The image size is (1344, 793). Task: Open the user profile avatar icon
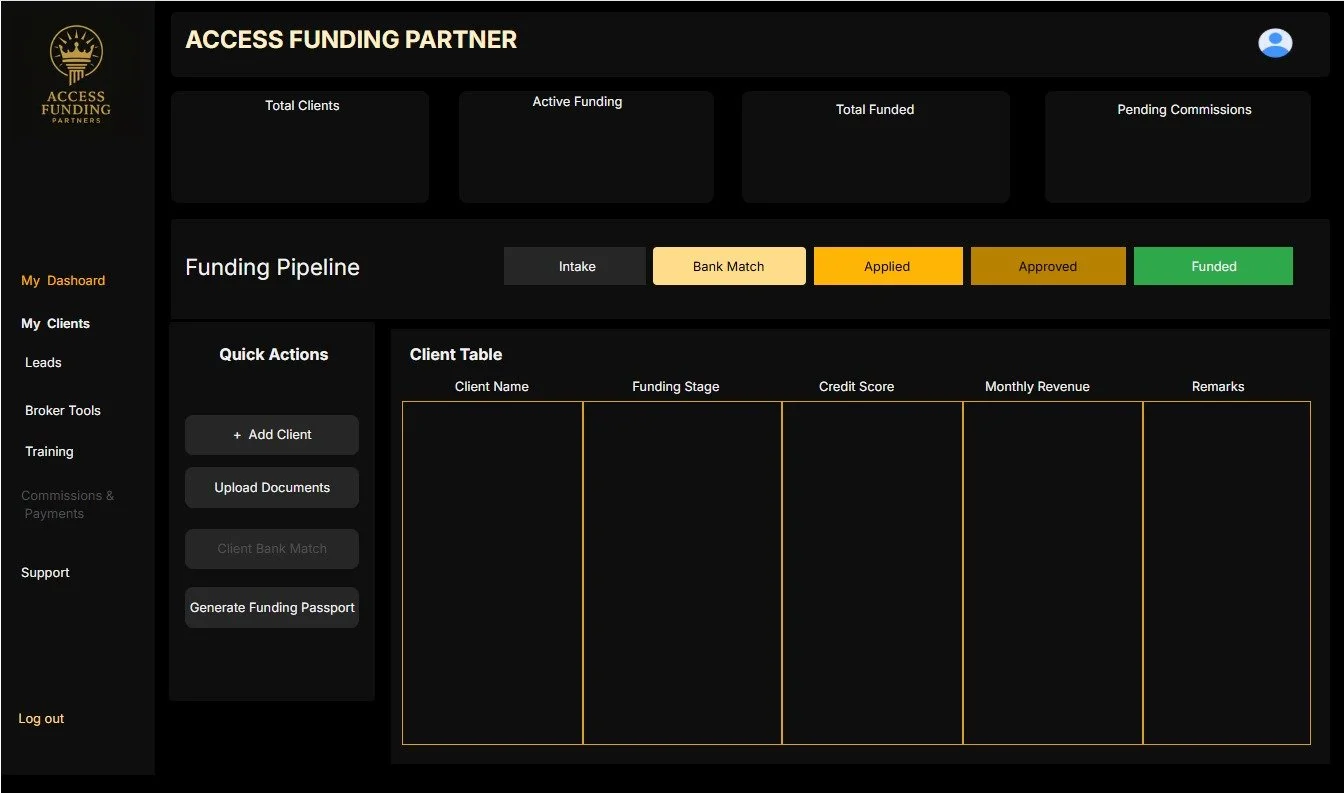pyautogui.click(x=1275, y=43)
